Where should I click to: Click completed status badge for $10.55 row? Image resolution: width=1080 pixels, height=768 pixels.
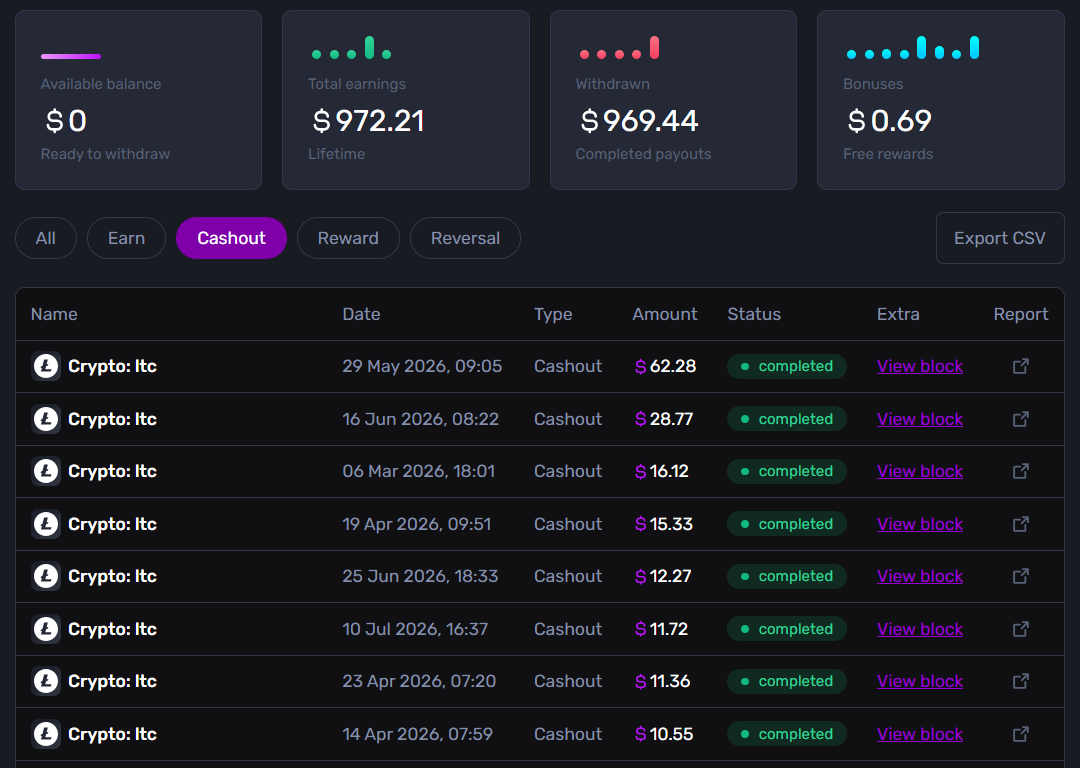787,734
